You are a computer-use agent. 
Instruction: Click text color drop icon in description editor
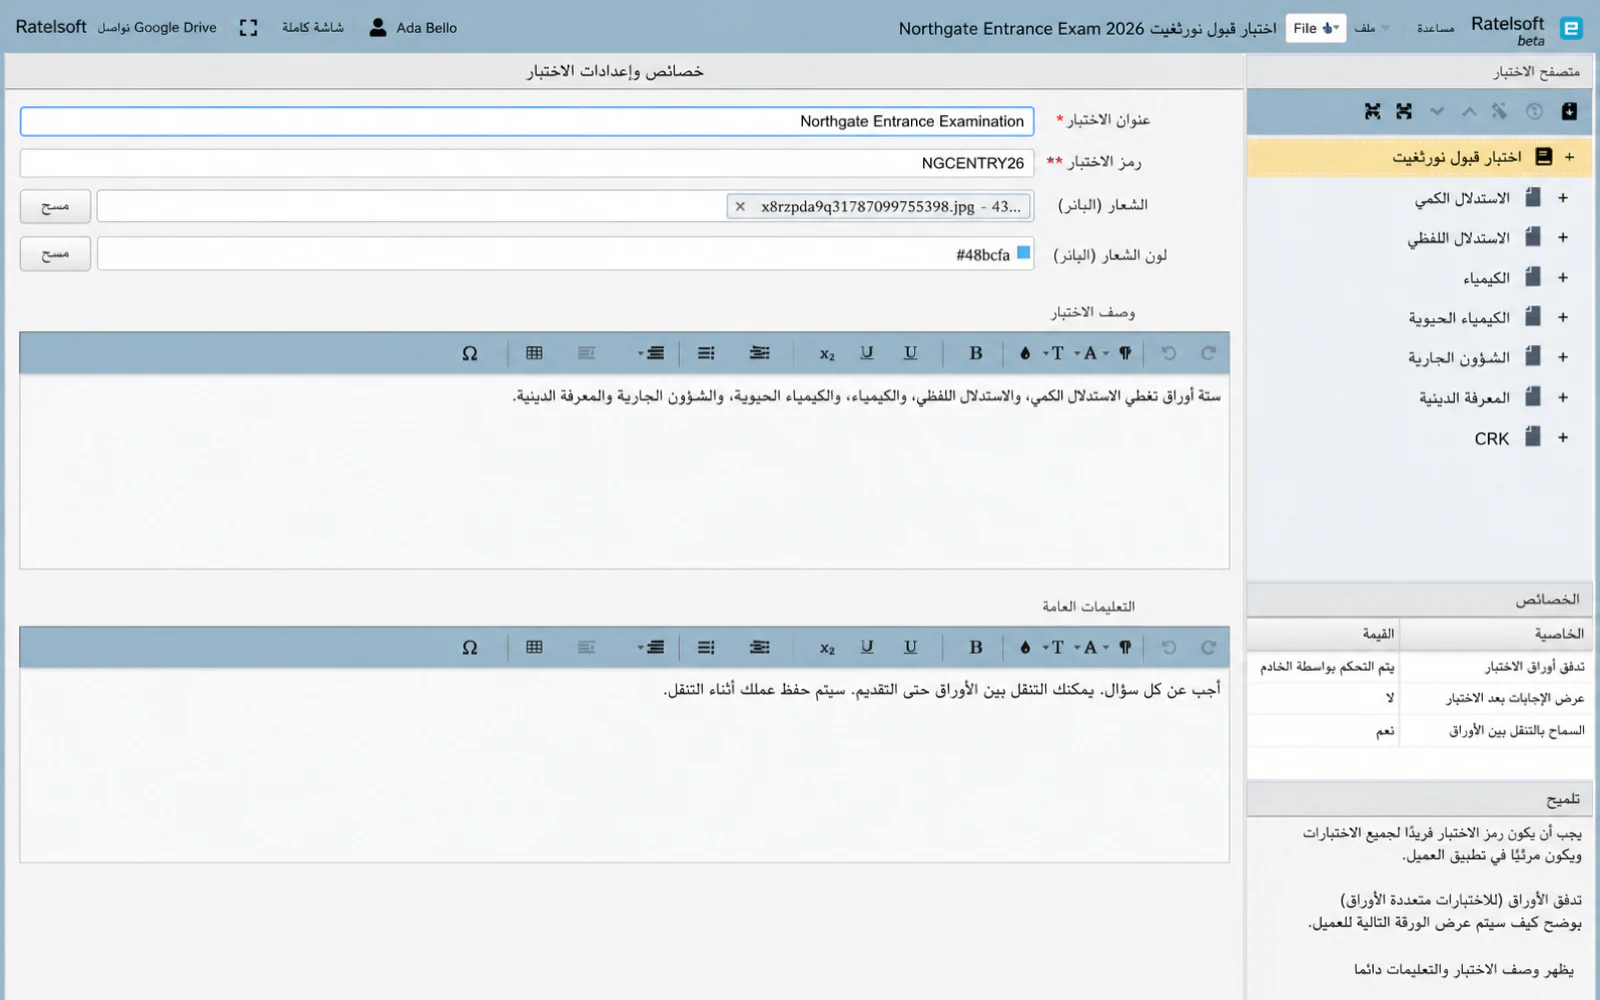pyautogui.click(x=1025, y=353)
